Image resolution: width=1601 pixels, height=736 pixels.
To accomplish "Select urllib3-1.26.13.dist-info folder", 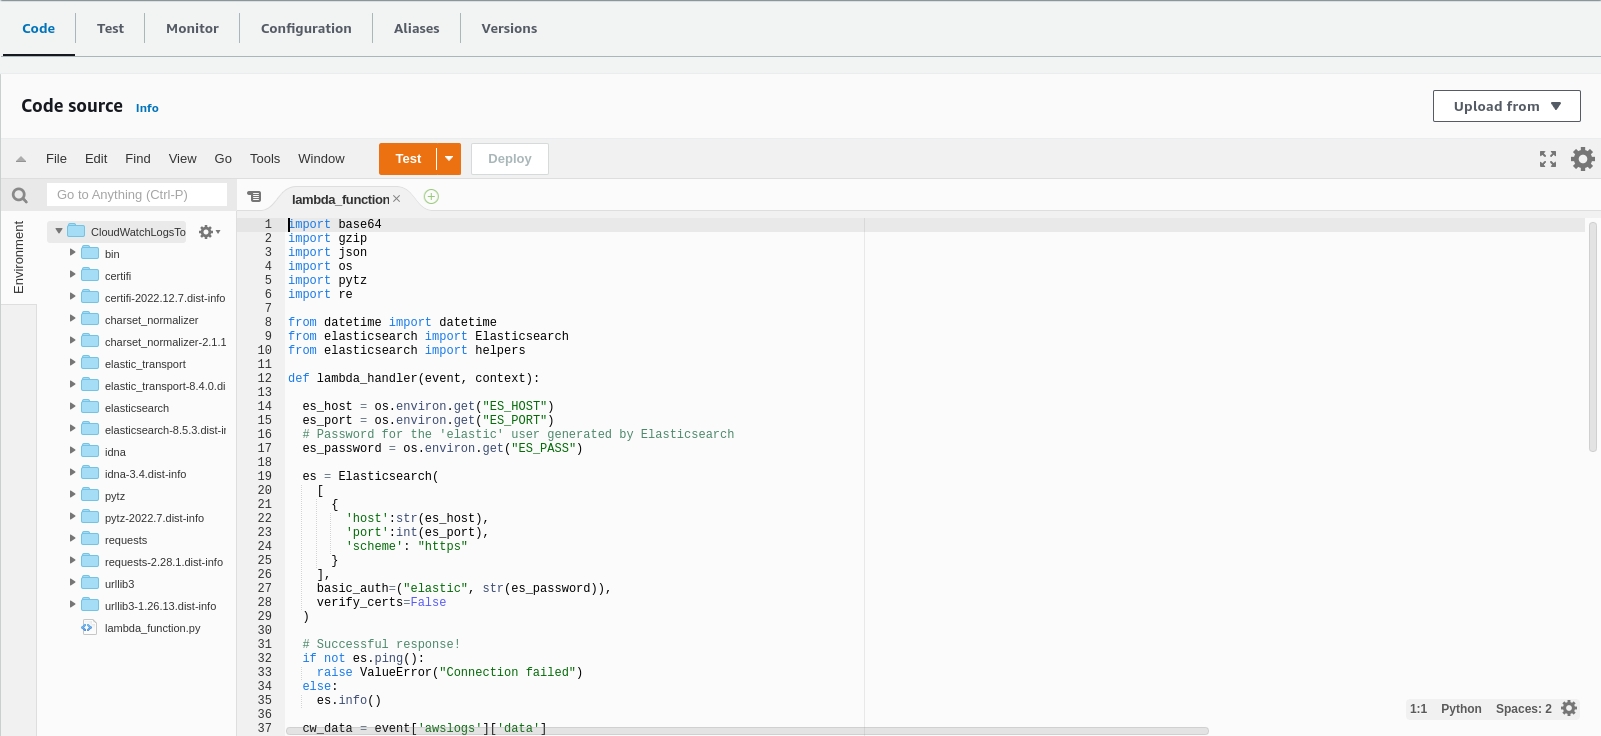I will point(160,606).
